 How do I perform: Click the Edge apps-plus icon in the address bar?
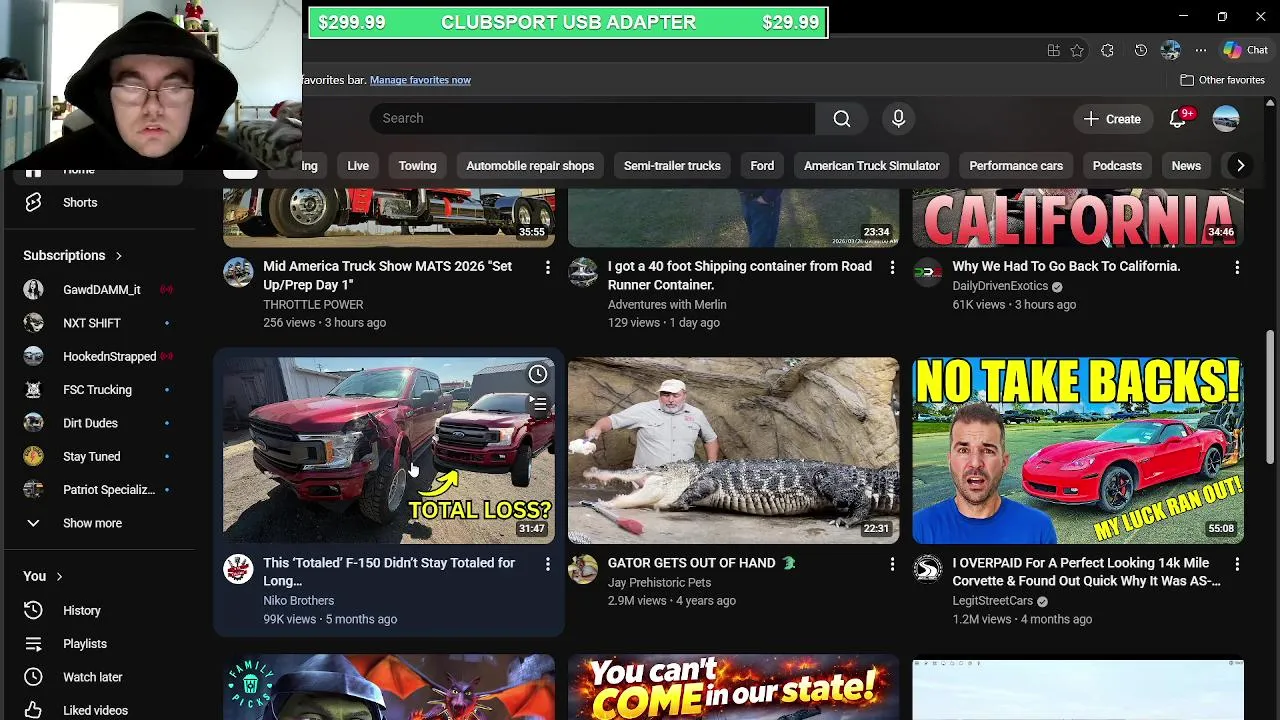click(x=1053, y=50)
